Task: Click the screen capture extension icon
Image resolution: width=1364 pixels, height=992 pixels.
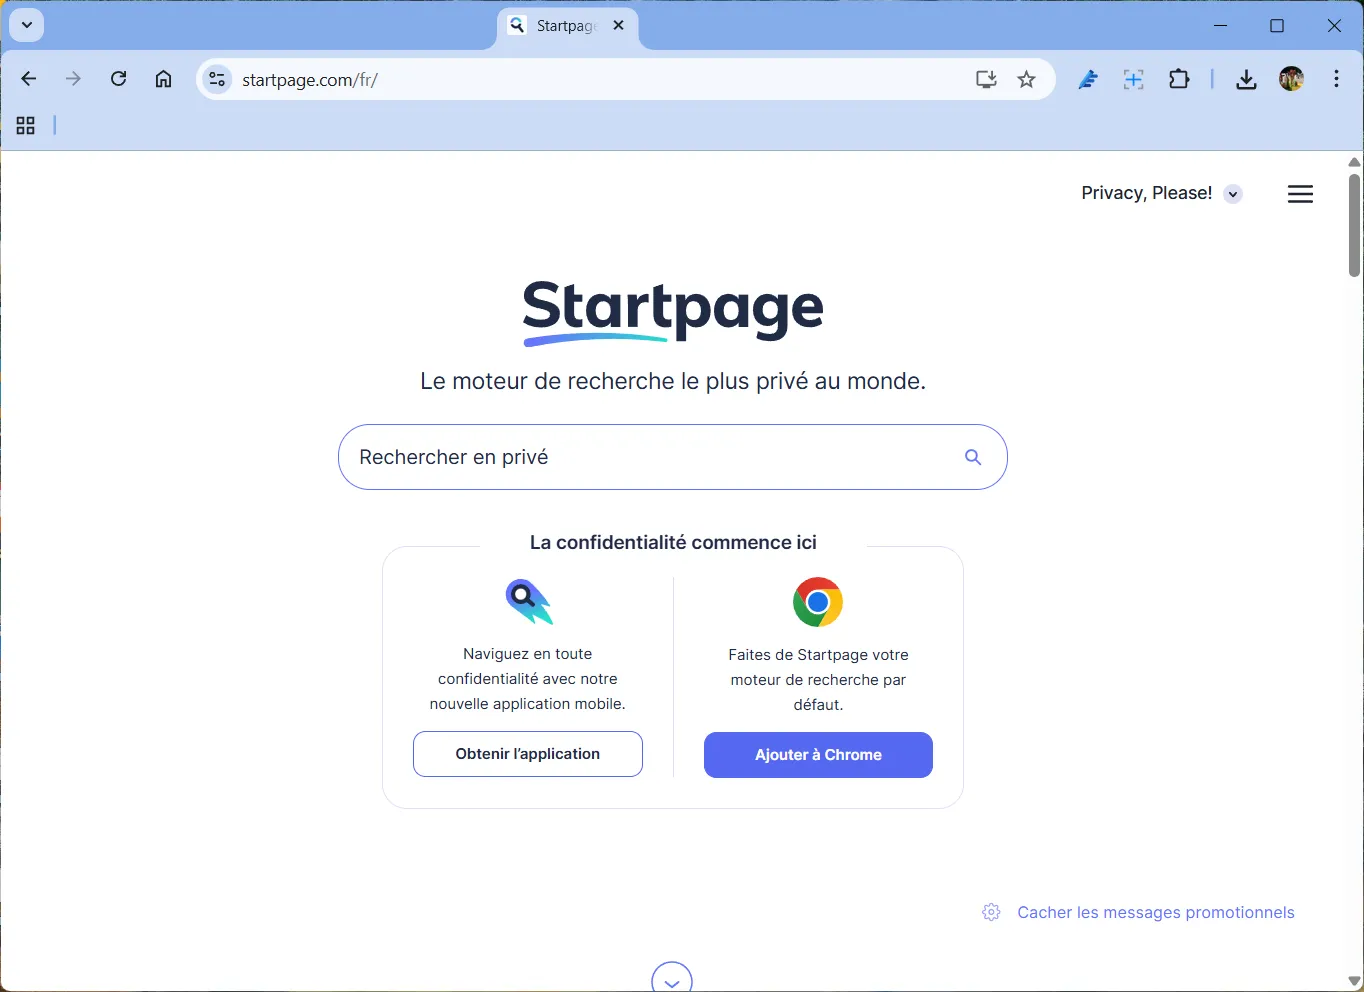Action: tap(1133, 79)
